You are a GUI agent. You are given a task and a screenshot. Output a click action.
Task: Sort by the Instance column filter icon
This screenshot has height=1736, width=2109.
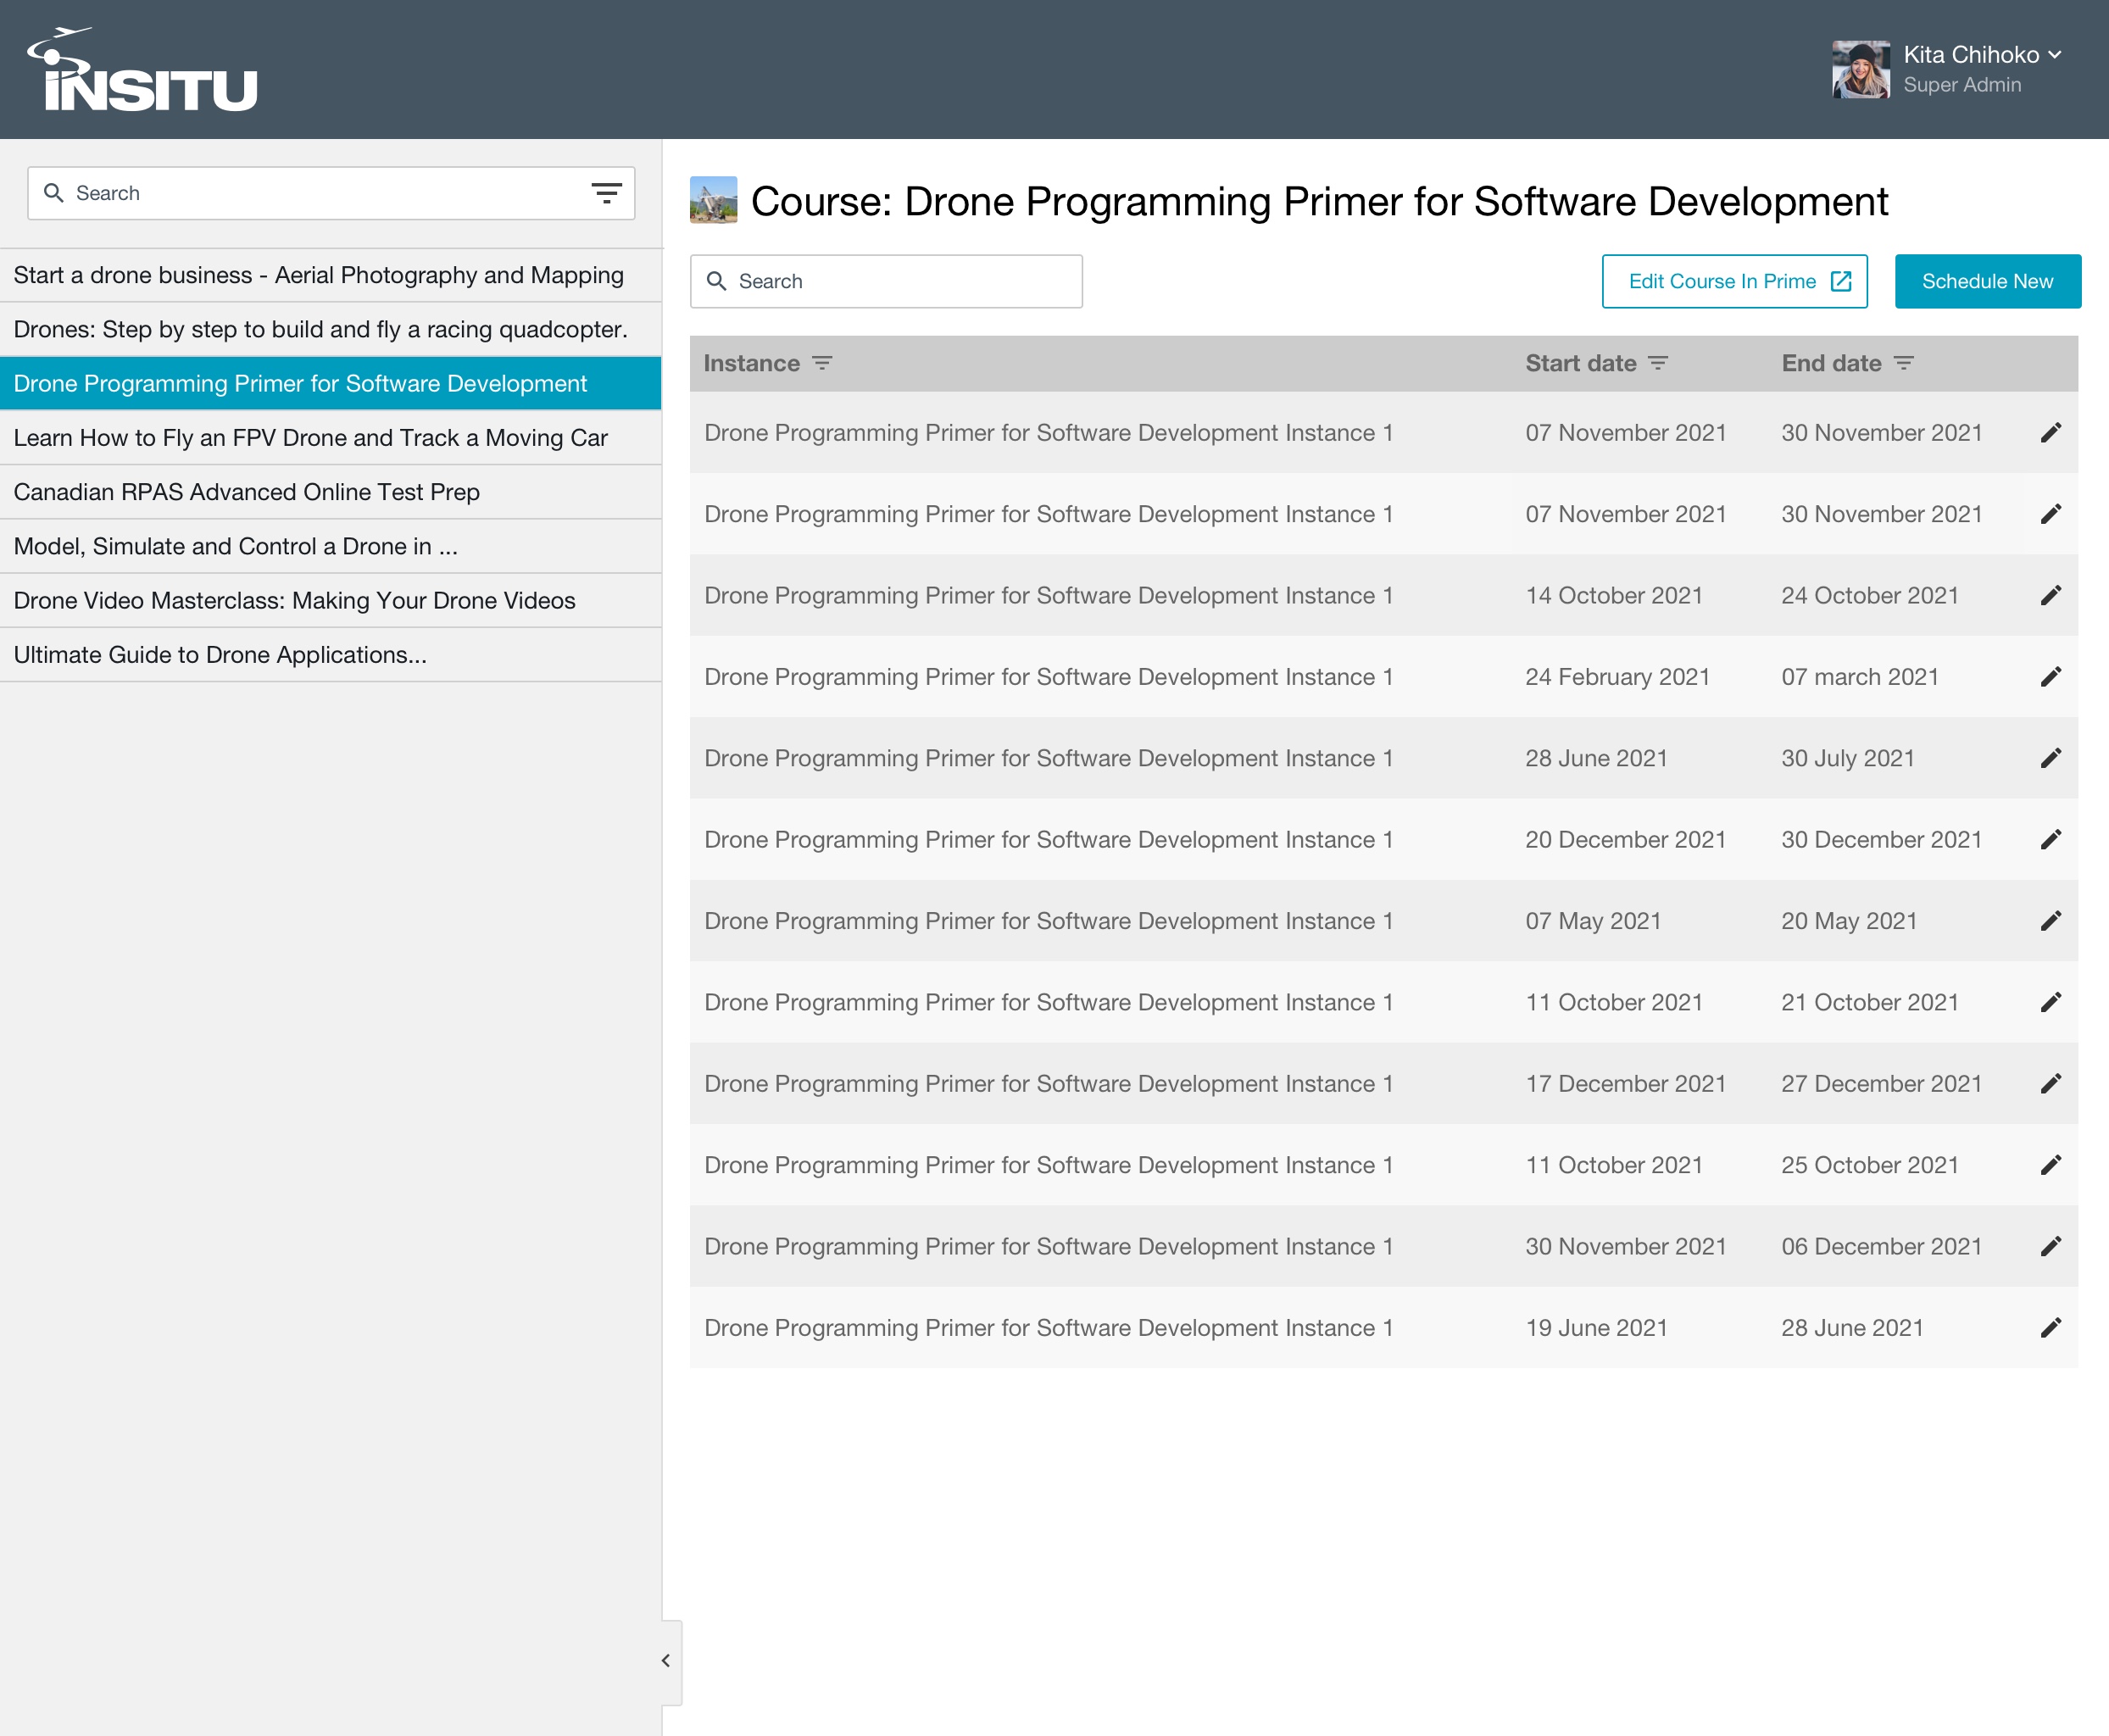[x=822, y=363]
